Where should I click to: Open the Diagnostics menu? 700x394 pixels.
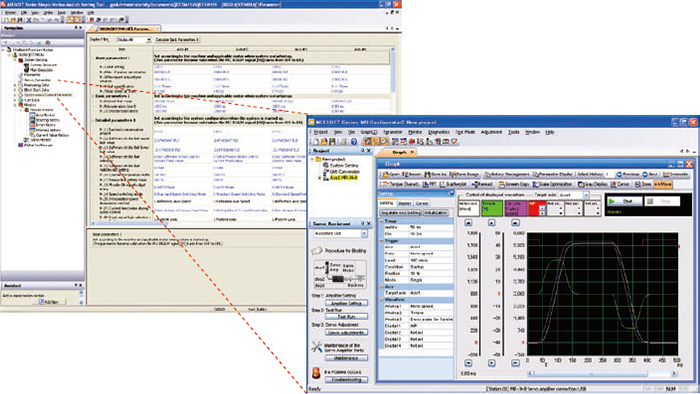click(x=439, y=132)
